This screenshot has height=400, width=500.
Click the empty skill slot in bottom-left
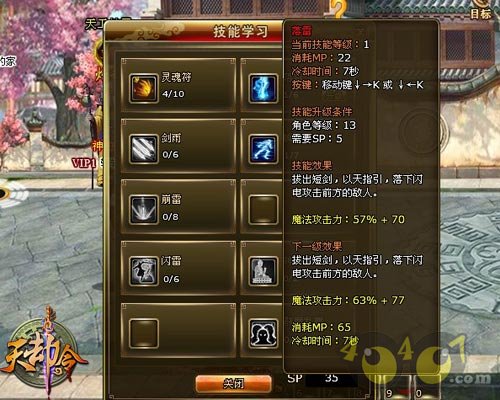[x=143, y=334]
